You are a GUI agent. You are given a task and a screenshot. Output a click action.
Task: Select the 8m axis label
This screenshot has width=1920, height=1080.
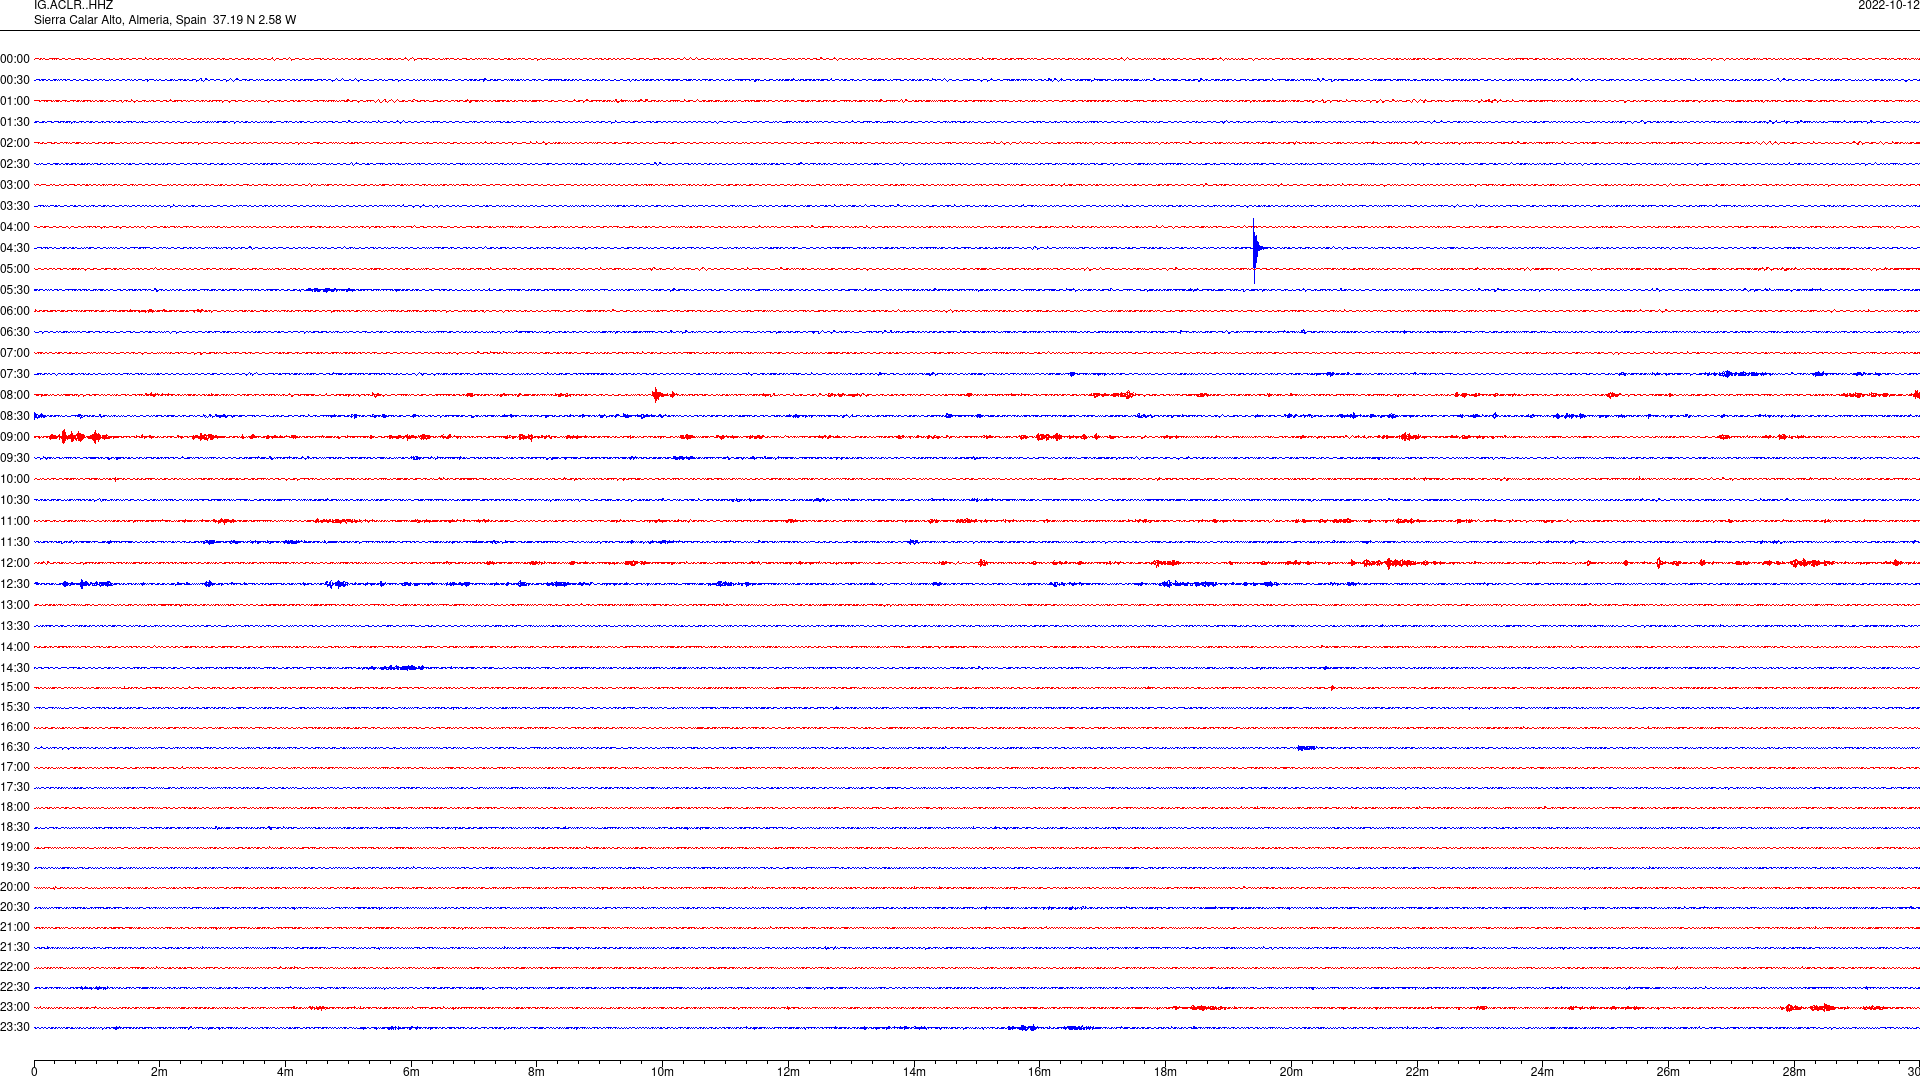(x=536, y=1072)
